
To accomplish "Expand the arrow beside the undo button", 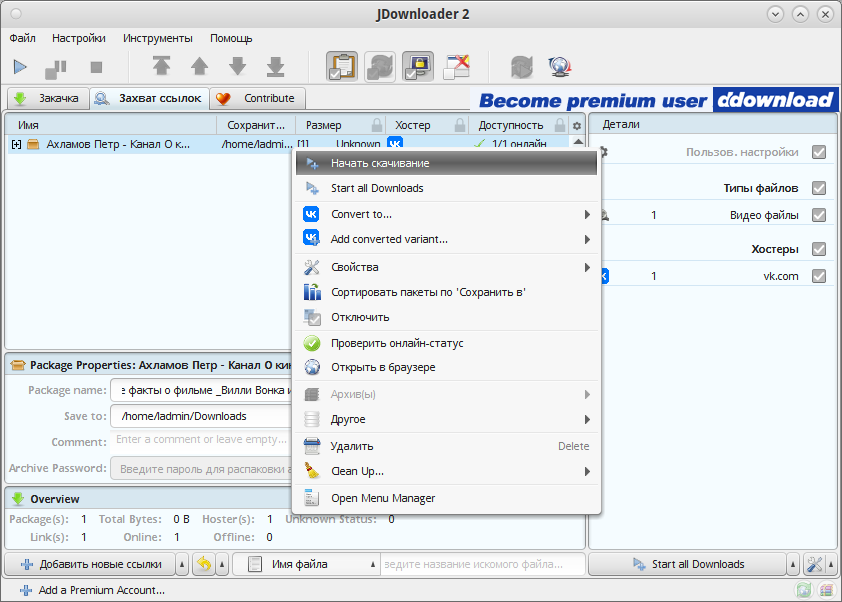I will pyautogui.click(x=222, y=564).
